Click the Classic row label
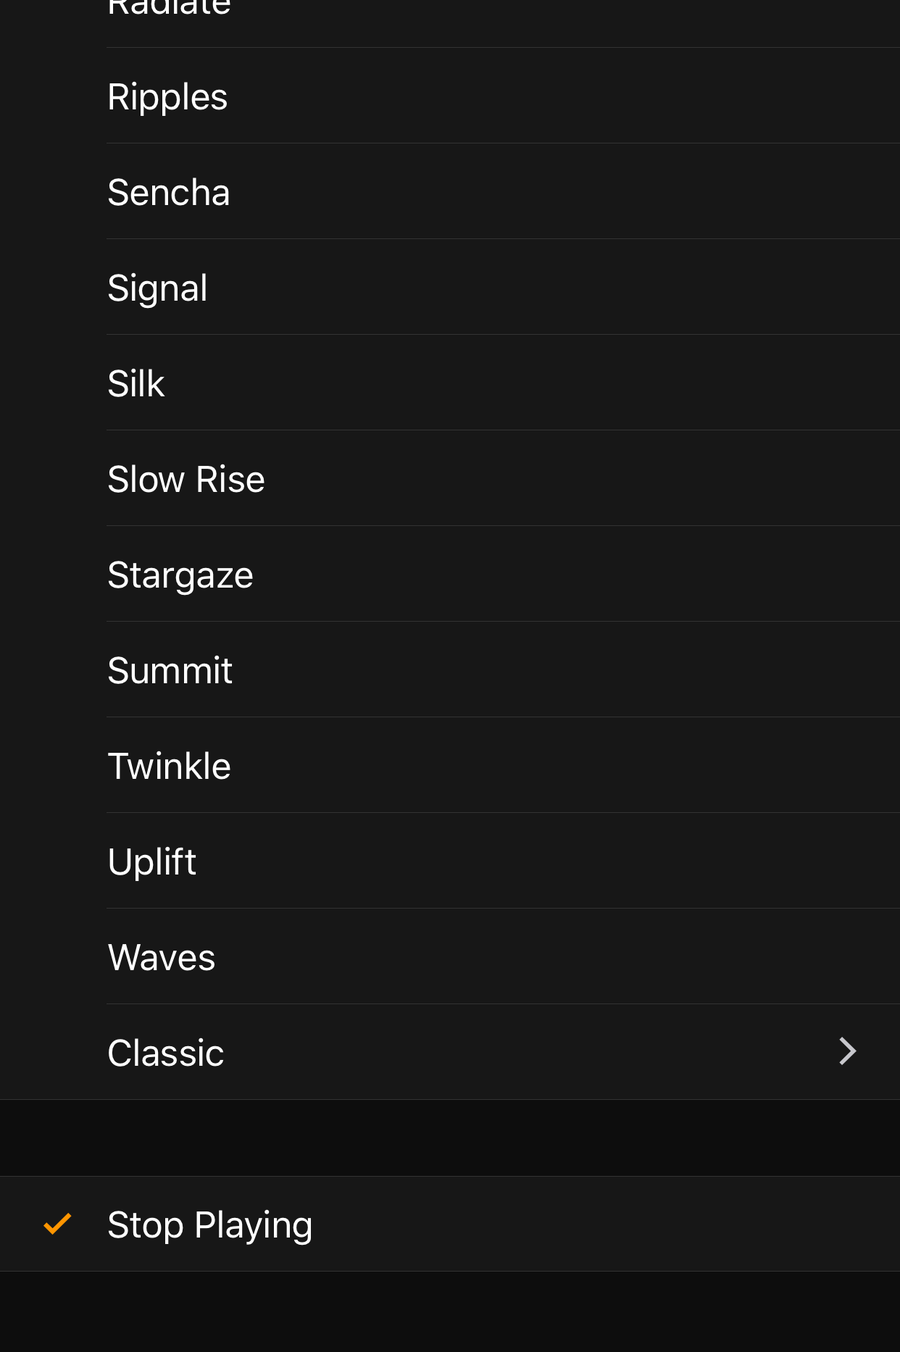The image size is (900, 1352). point(166,1053)
